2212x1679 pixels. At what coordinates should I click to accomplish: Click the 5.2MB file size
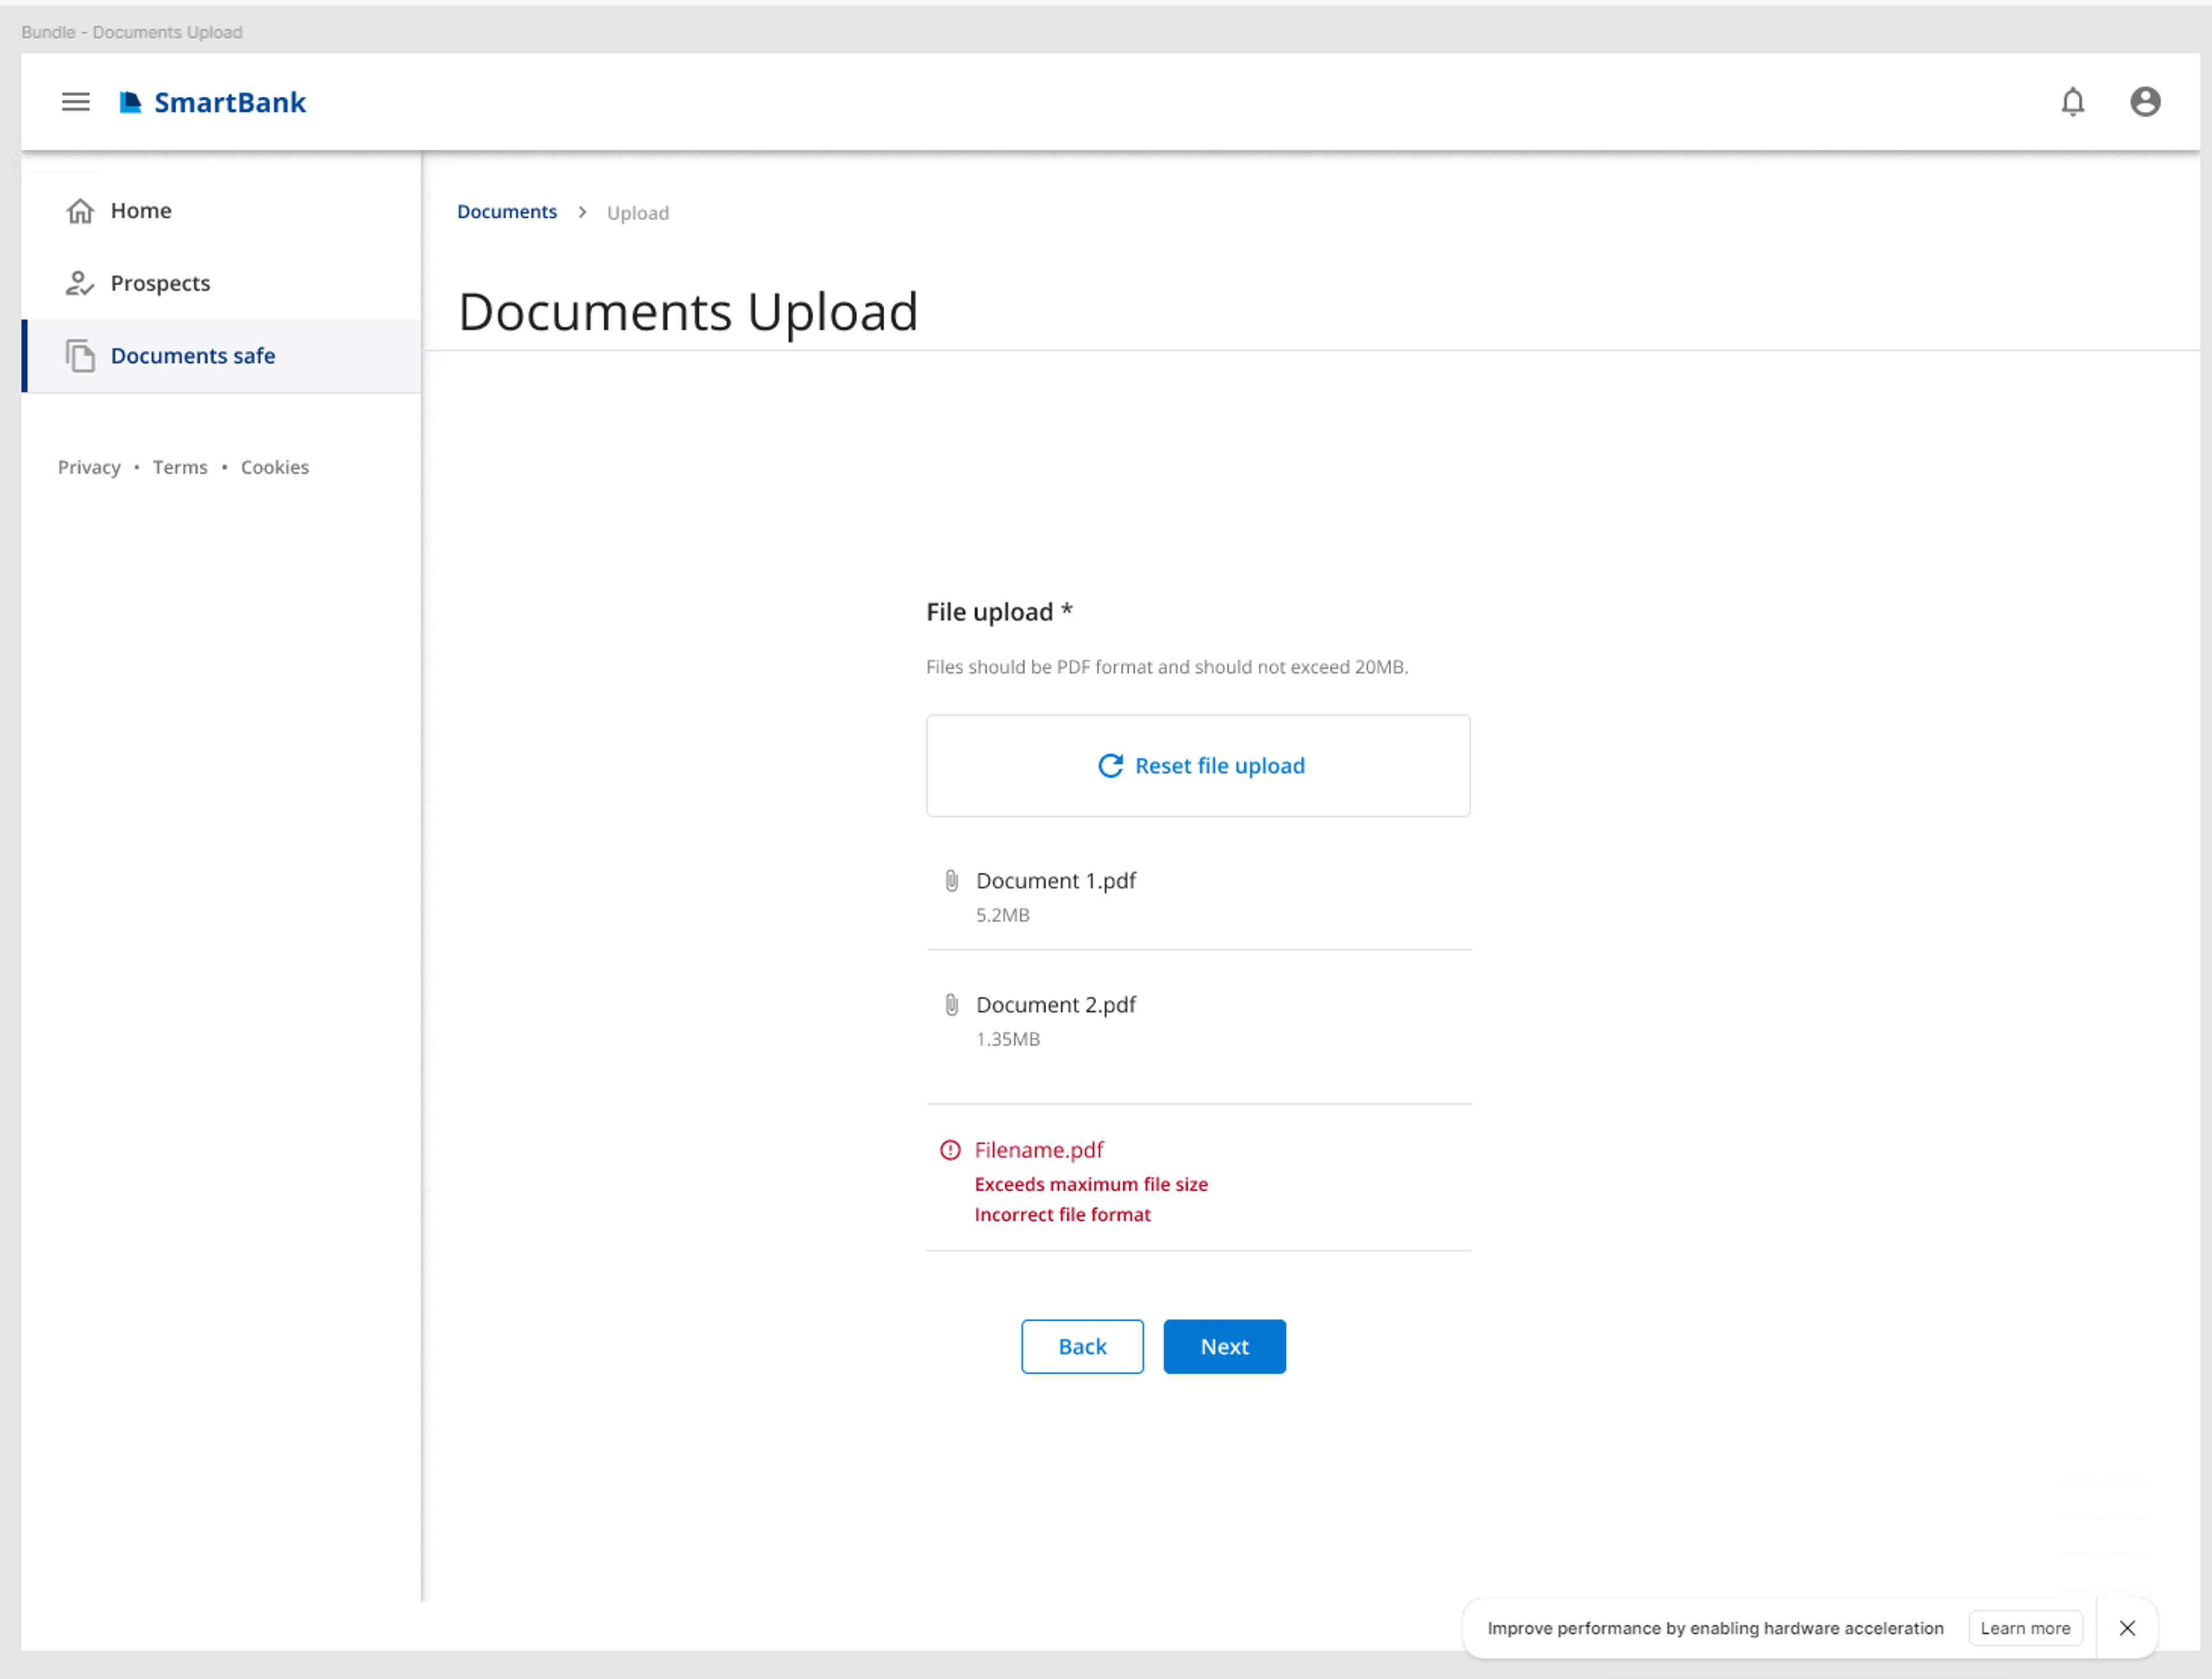click(1003, 915)
